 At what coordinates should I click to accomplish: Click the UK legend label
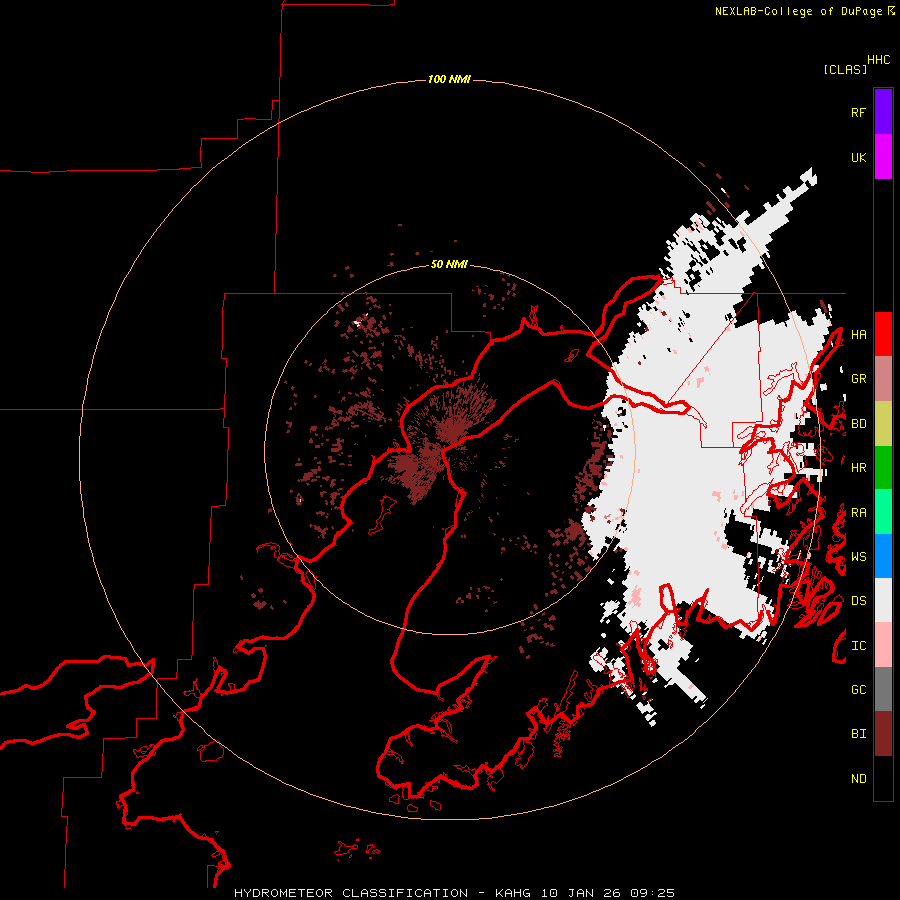click(x=858, y=157)
